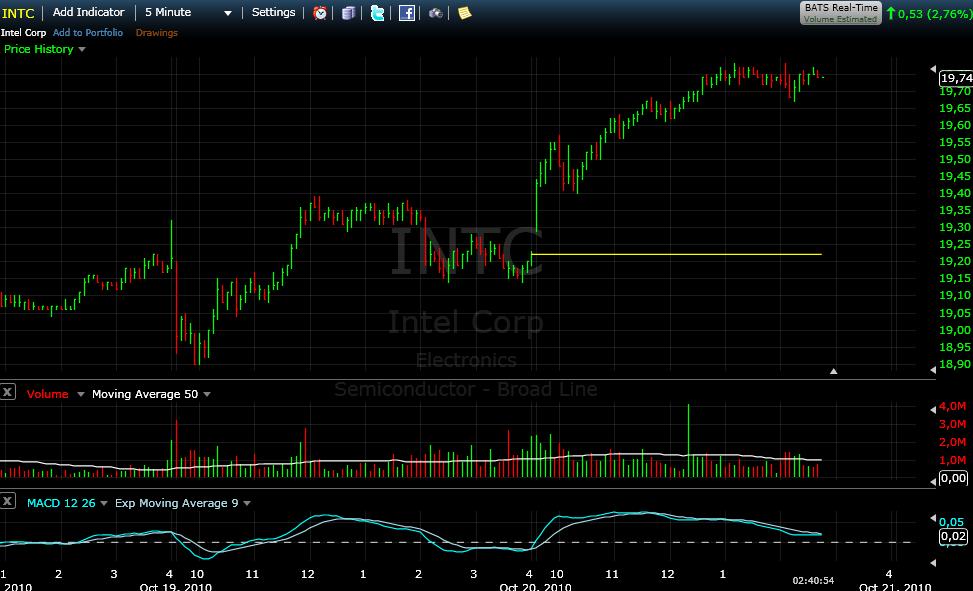Image resolution: width=973 pixels, height=591 pixels.
Task: Open the alarm clock alert icon
Action: tap(320, 12)
